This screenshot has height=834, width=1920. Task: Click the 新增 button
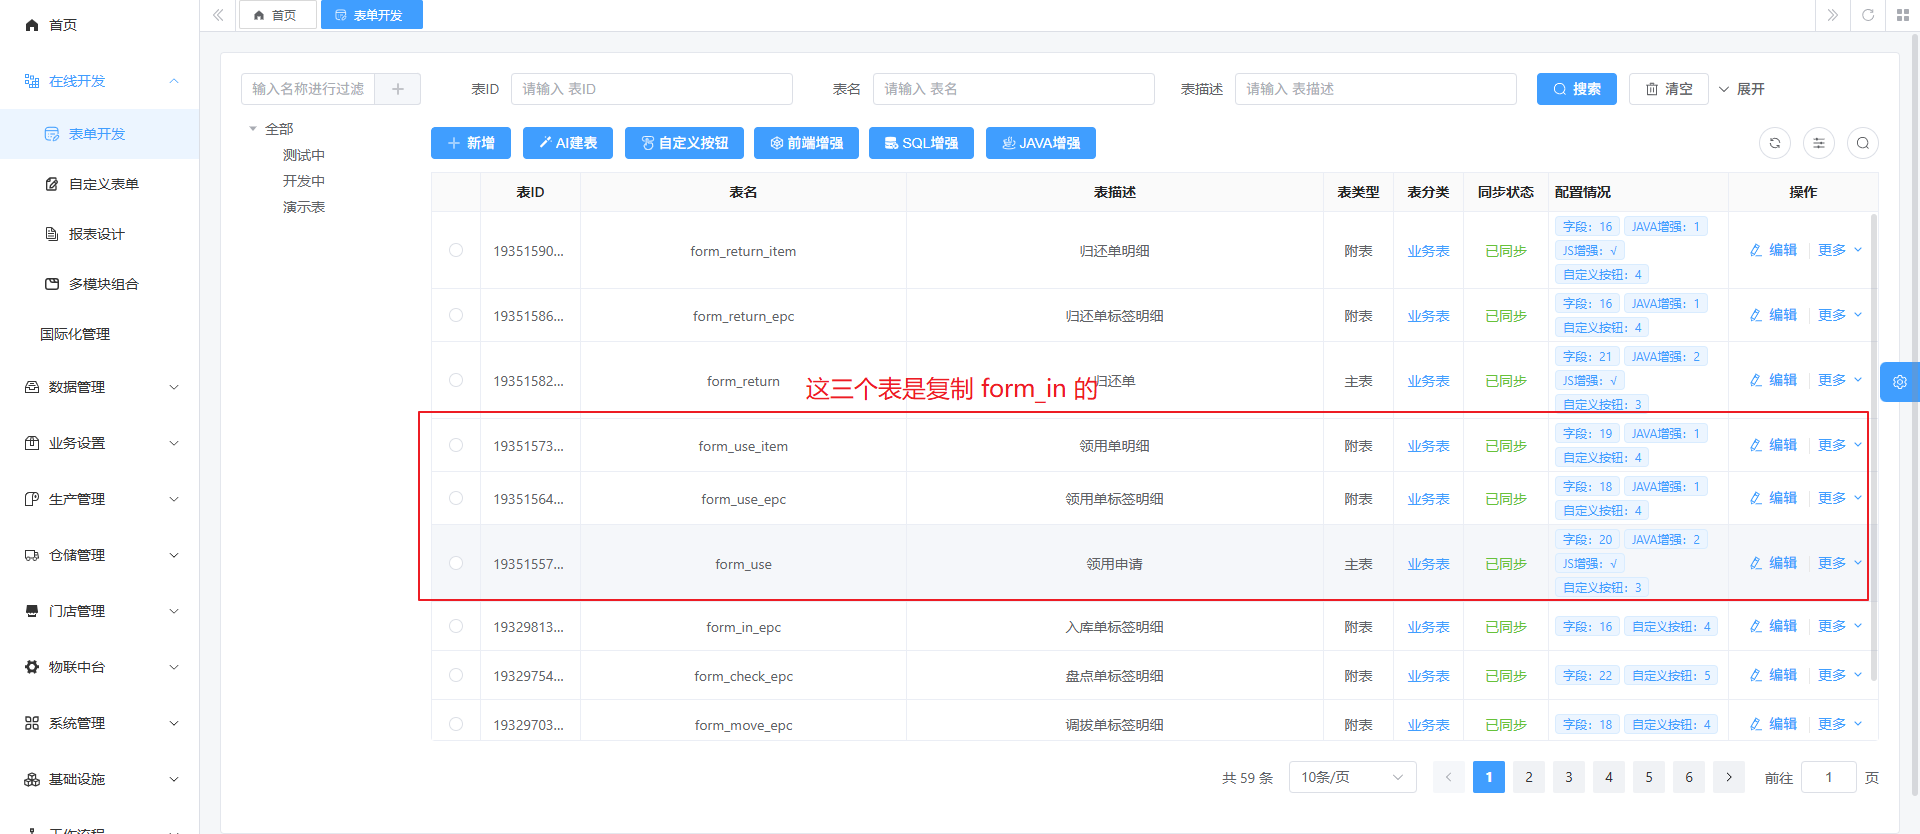(x=471, y=143)
